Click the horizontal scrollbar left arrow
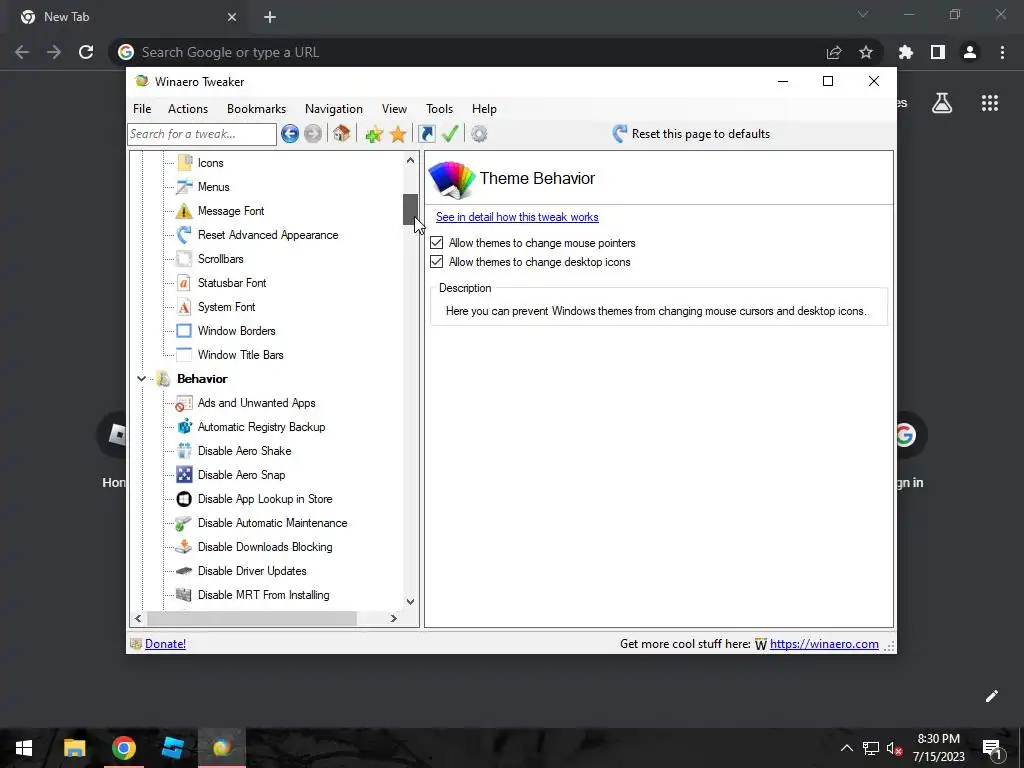The width and height of the screenshot is (1024, 768). click(138, 618)
